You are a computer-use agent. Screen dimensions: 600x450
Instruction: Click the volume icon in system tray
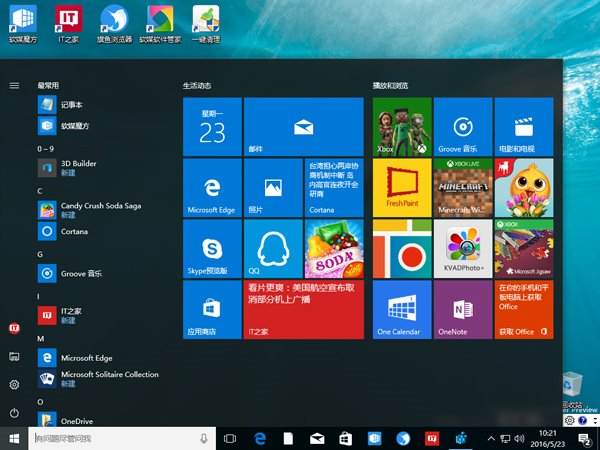[519, 439]
